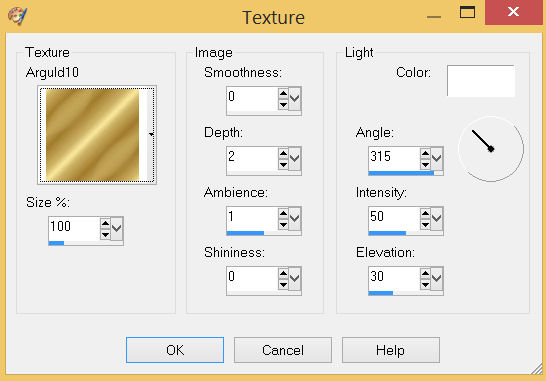546x381 pixels.
Task: Open the Size % dropdown slider
Action: [117, 229]
